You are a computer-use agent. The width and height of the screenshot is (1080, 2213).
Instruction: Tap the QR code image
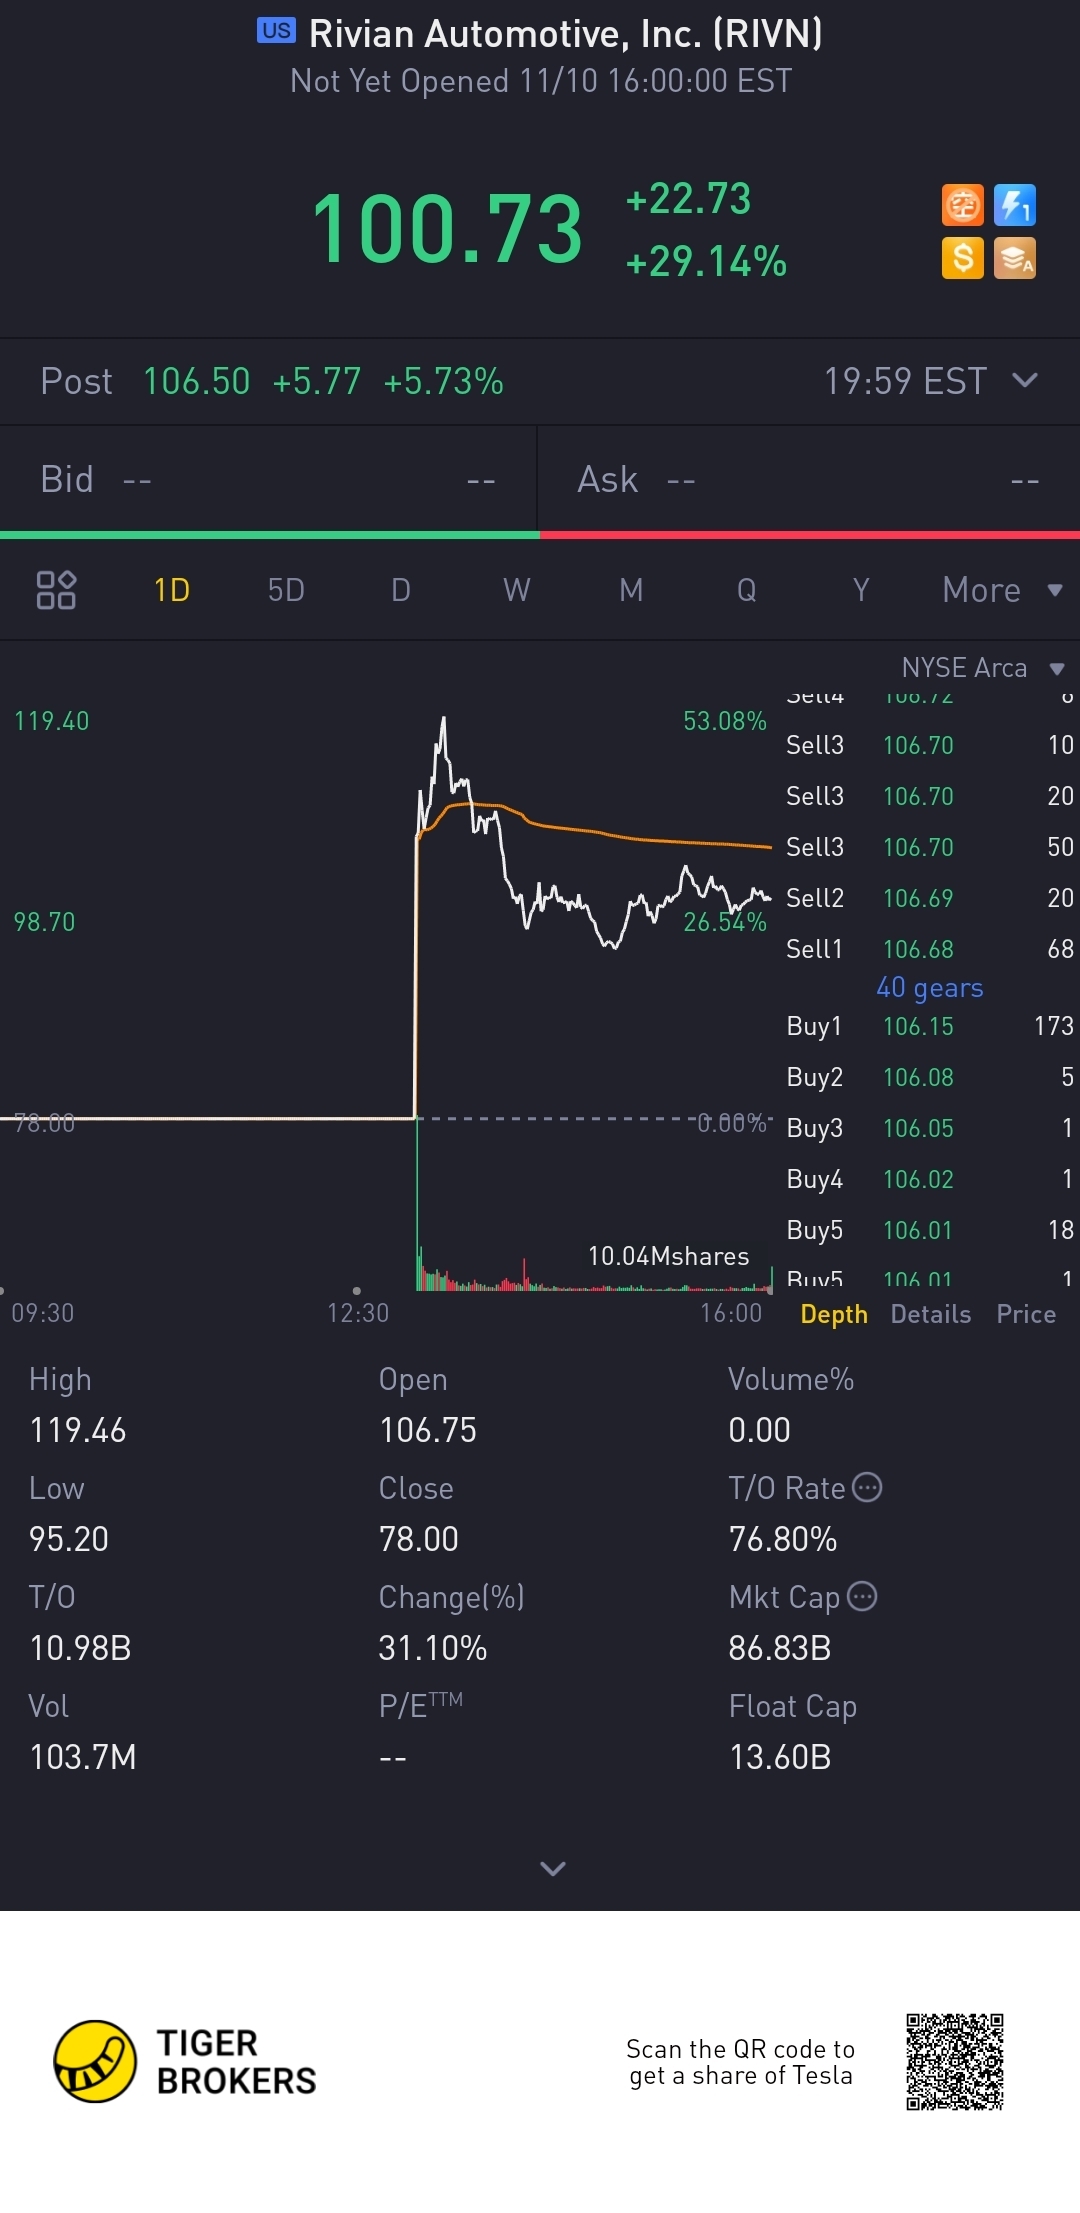pyautogui.click(x=955, y=2062)
